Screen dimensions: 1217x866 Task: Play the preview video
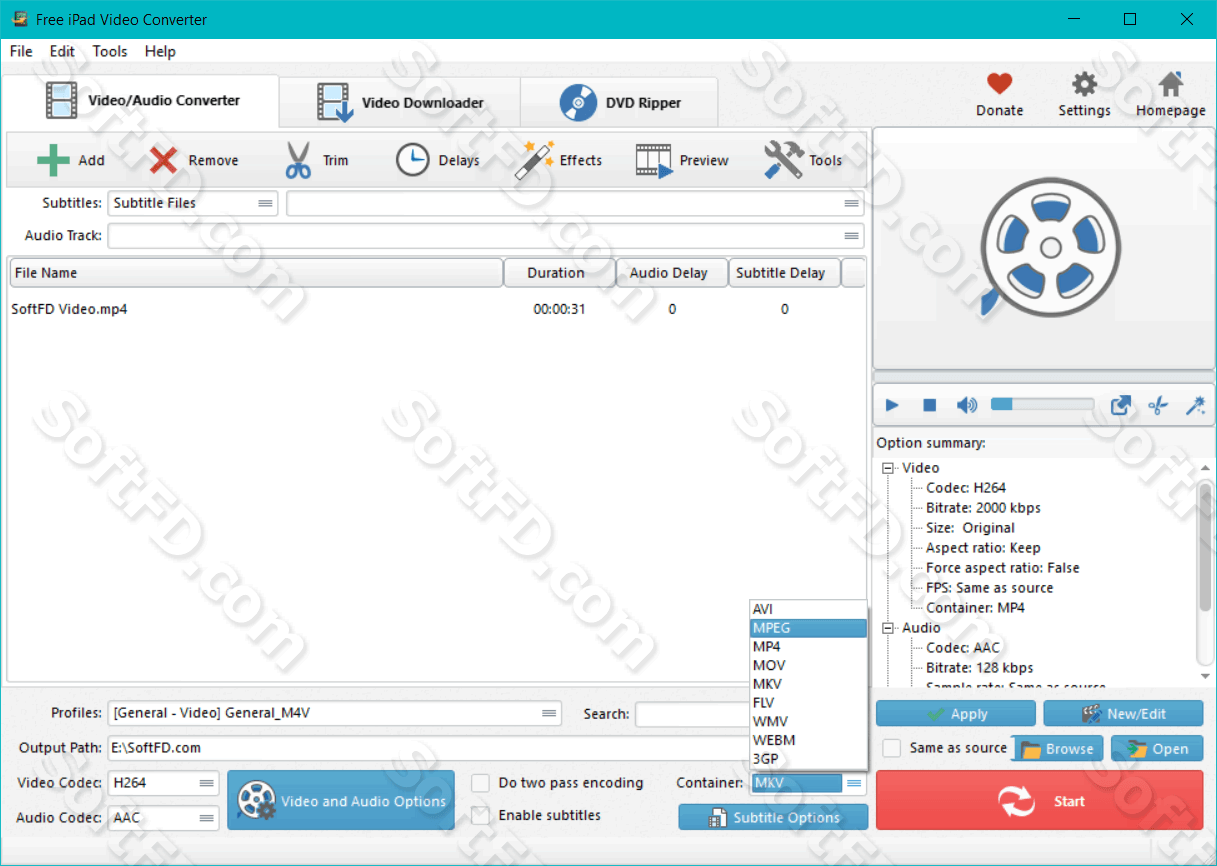tap(892, 405)
